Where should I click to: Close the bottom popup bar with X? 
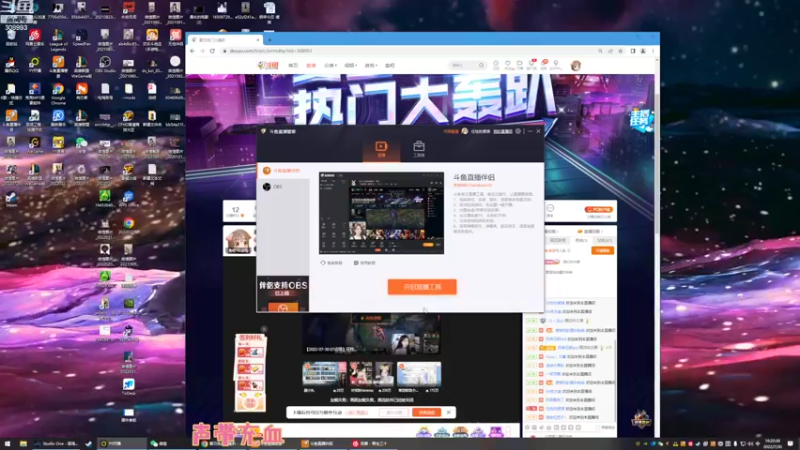(448, 412)
